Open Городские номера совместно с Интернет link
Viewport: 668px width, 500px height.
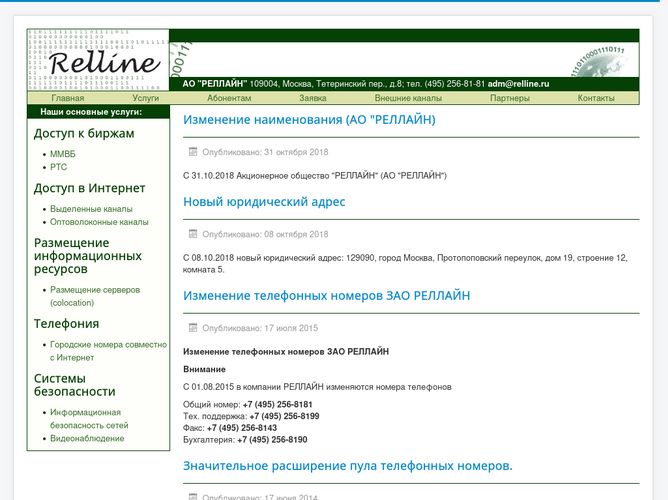(108, 351)
